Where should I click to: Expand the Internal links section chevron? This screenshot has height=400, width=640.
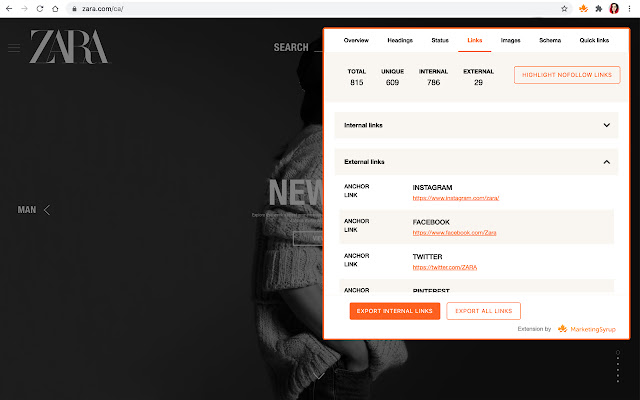607,125
